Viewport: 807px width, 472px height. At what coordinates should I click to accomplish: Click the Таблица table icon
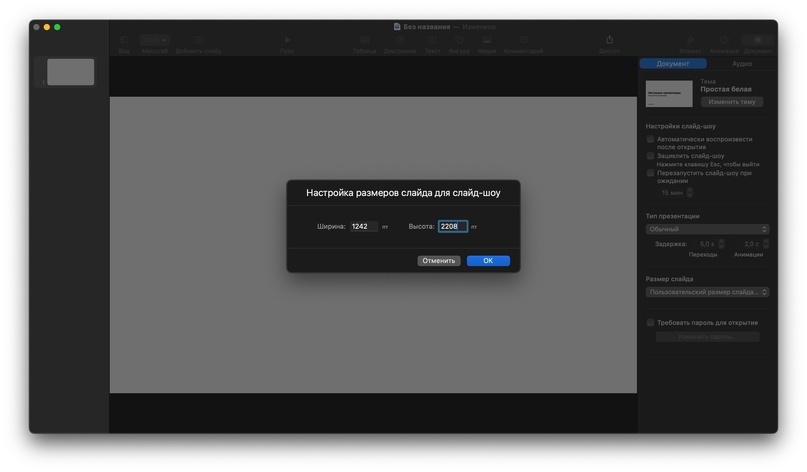coord(364,40)
